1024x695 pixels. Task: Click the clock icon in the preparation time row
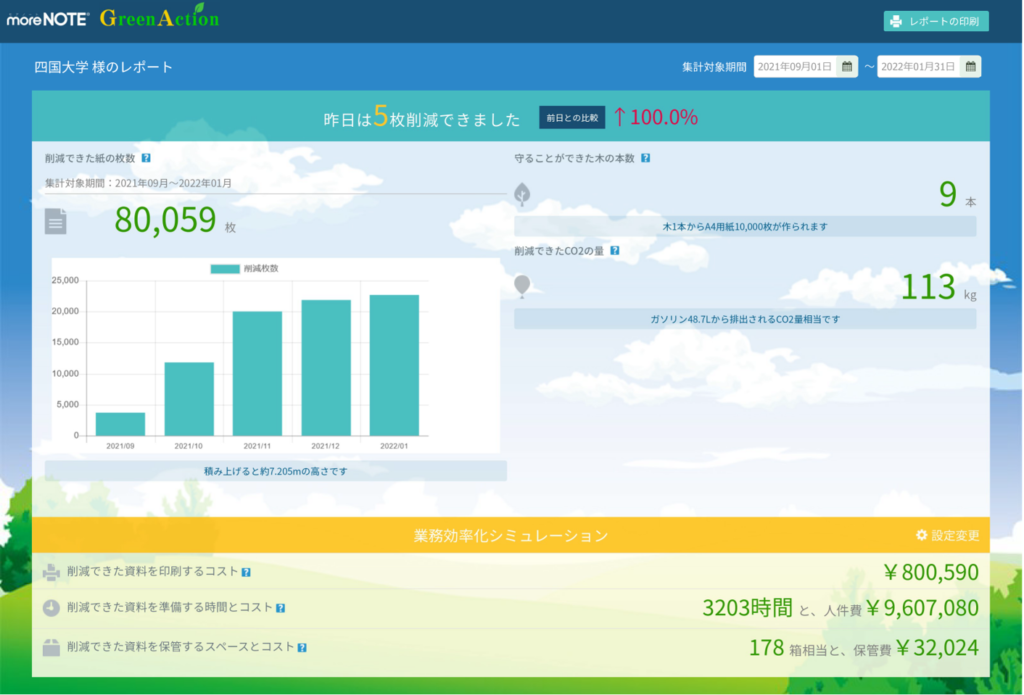click(50, 608)
